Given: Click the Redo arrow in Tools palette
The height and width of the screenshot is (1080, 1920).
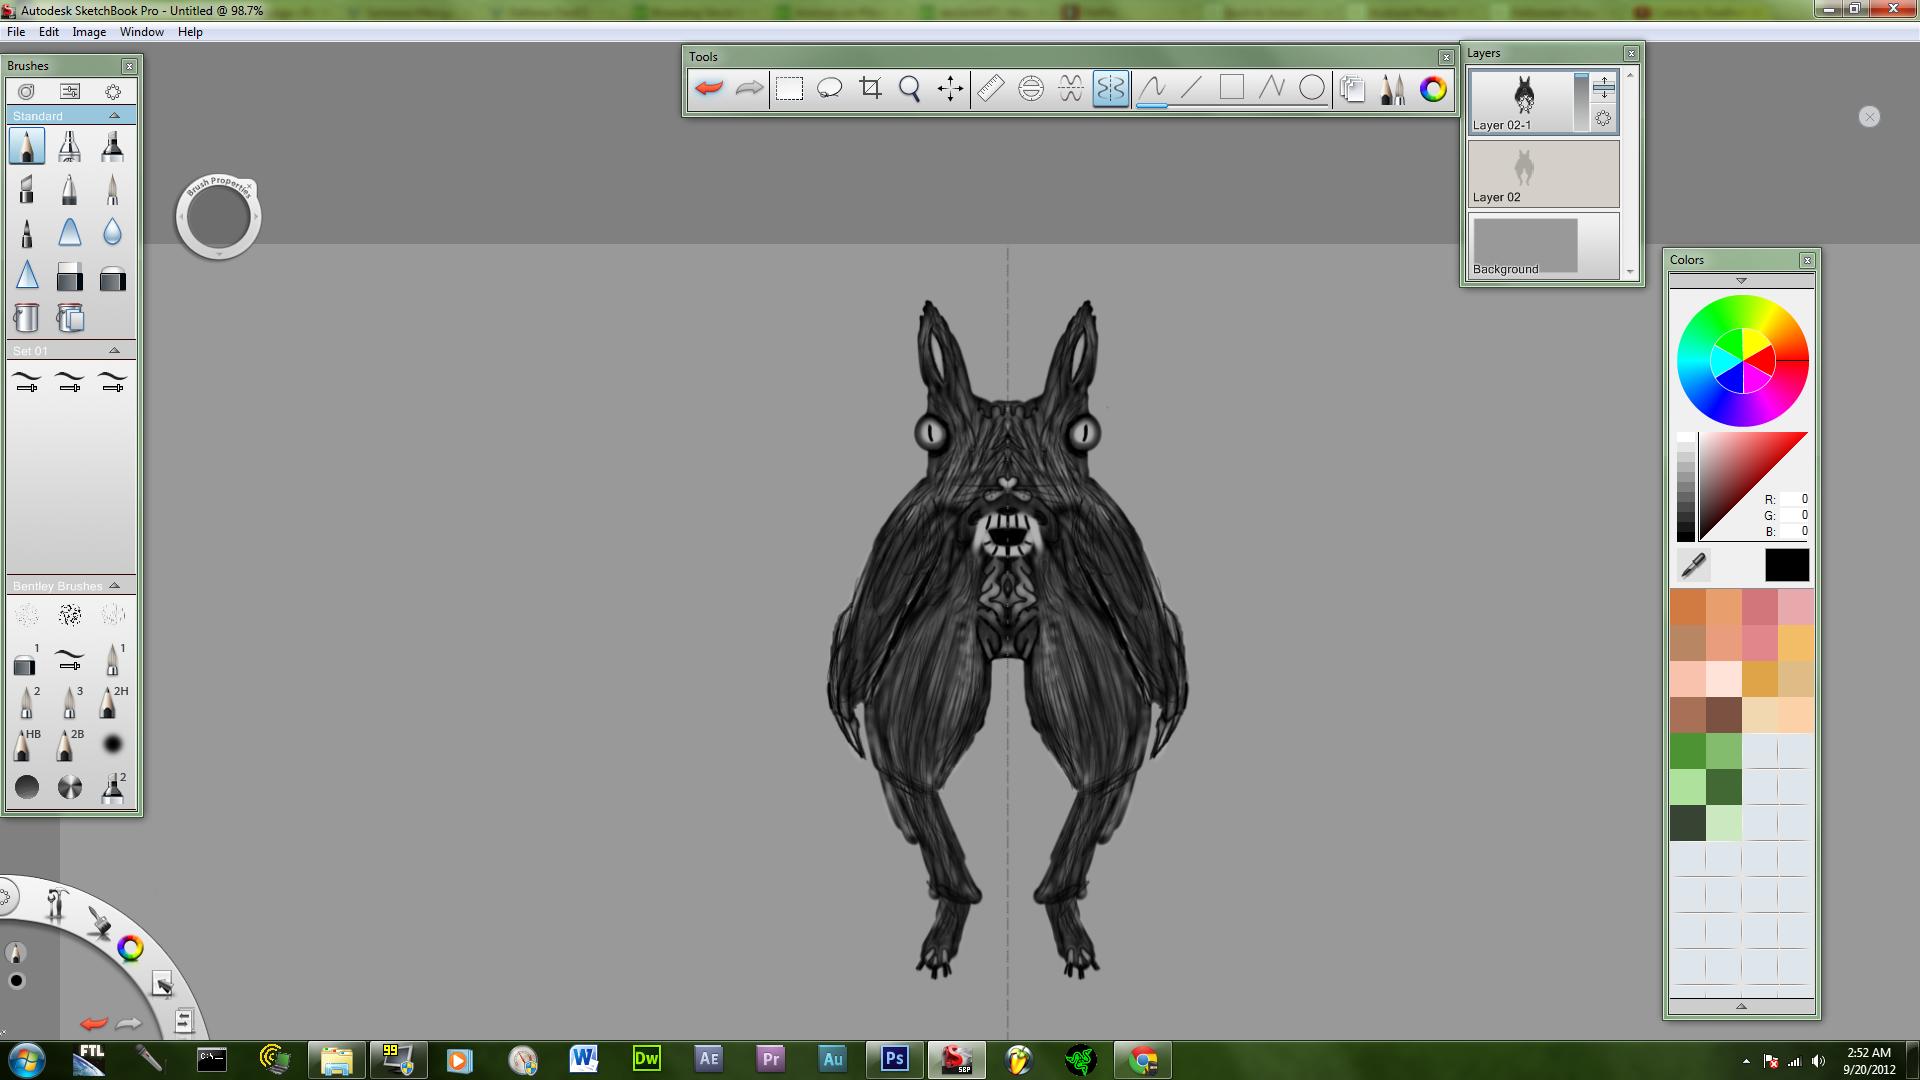Looking at the screenshot, I should click(x=749, y=88).
